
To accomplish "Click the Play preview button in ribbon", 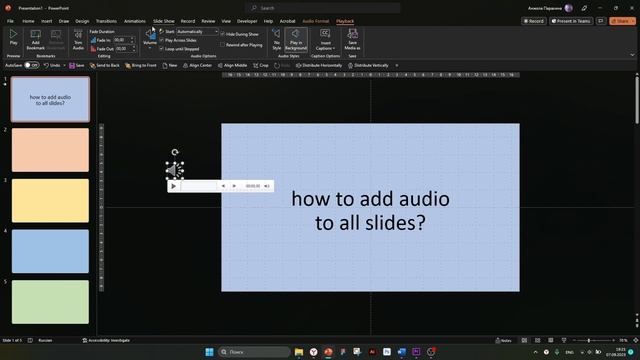I will (13, 38).
